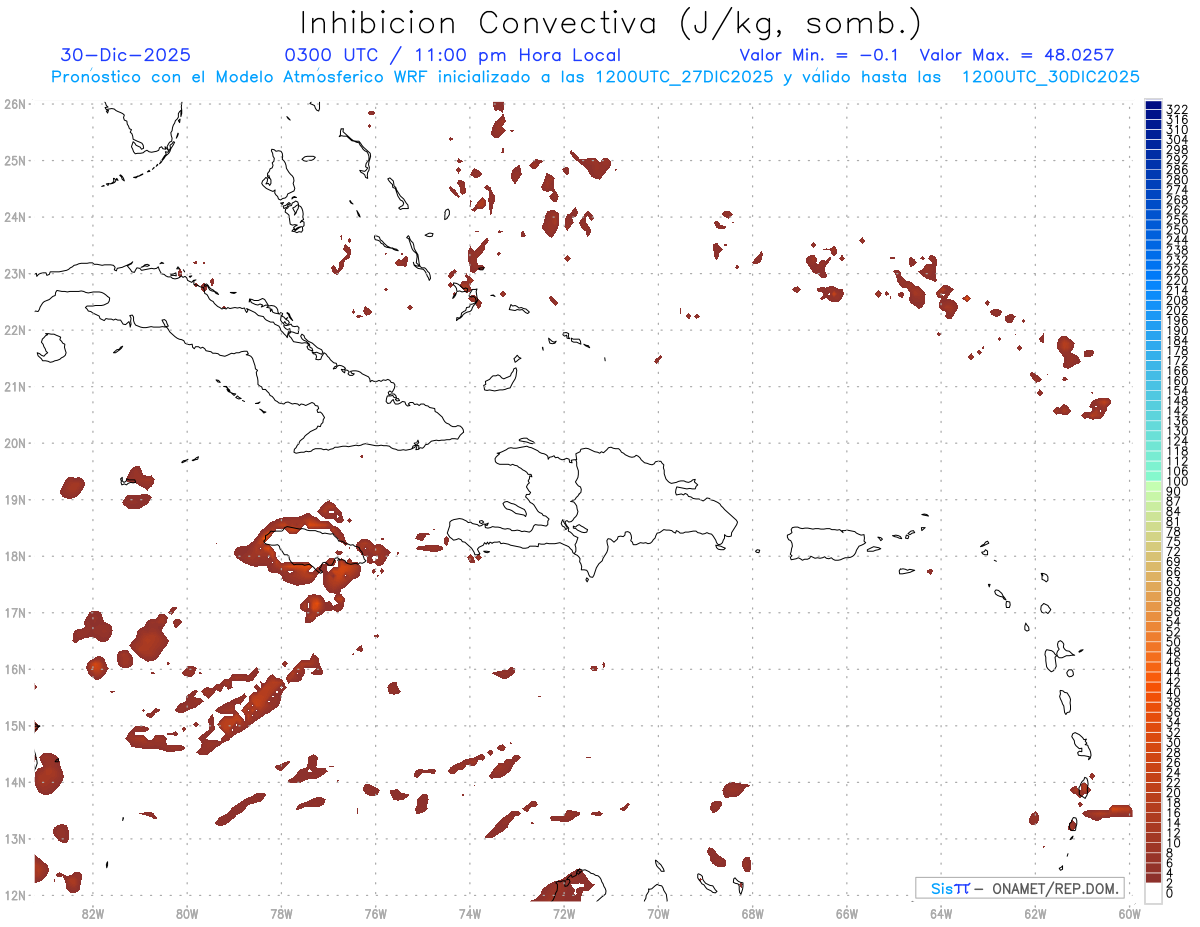Image resolution: width=1200 pixels, height=927 pixels.
Task: Click the 26N latitude label
Action: [15, 104]
